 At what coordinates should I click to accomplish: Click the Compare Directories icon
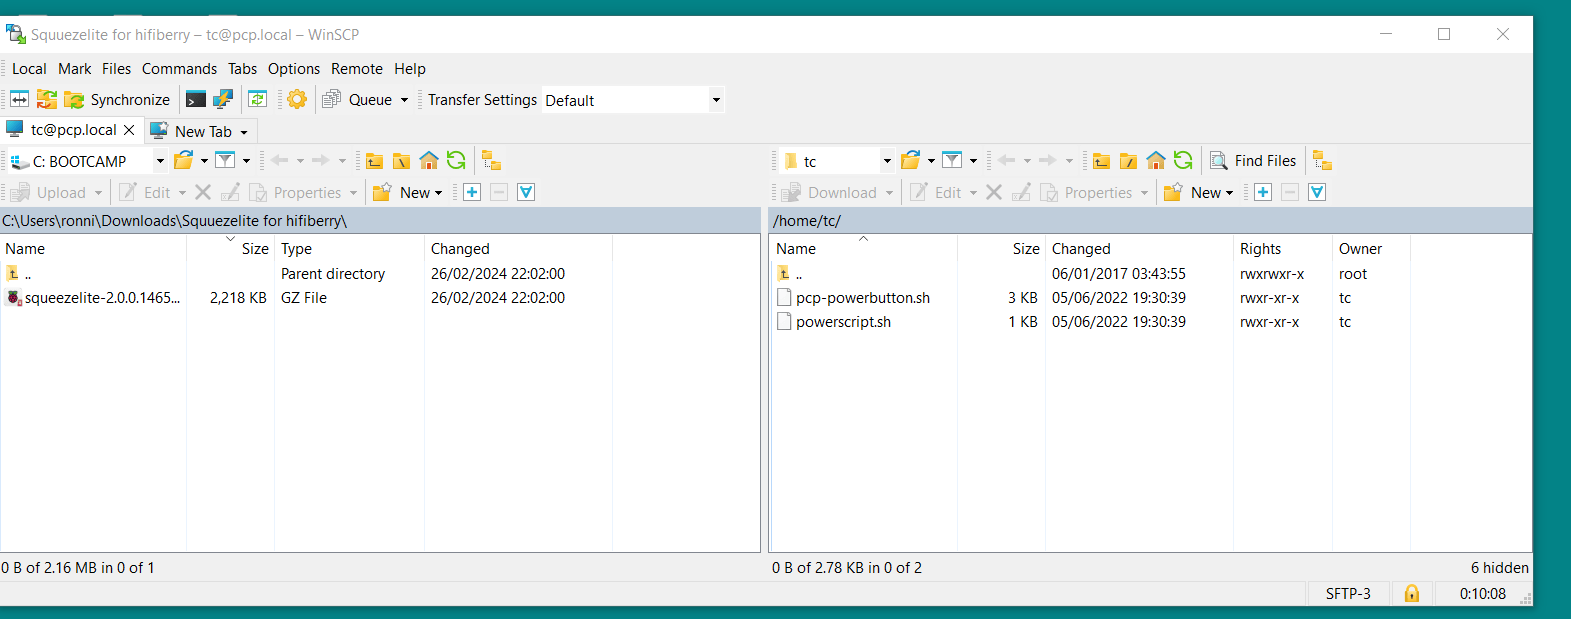20,99
